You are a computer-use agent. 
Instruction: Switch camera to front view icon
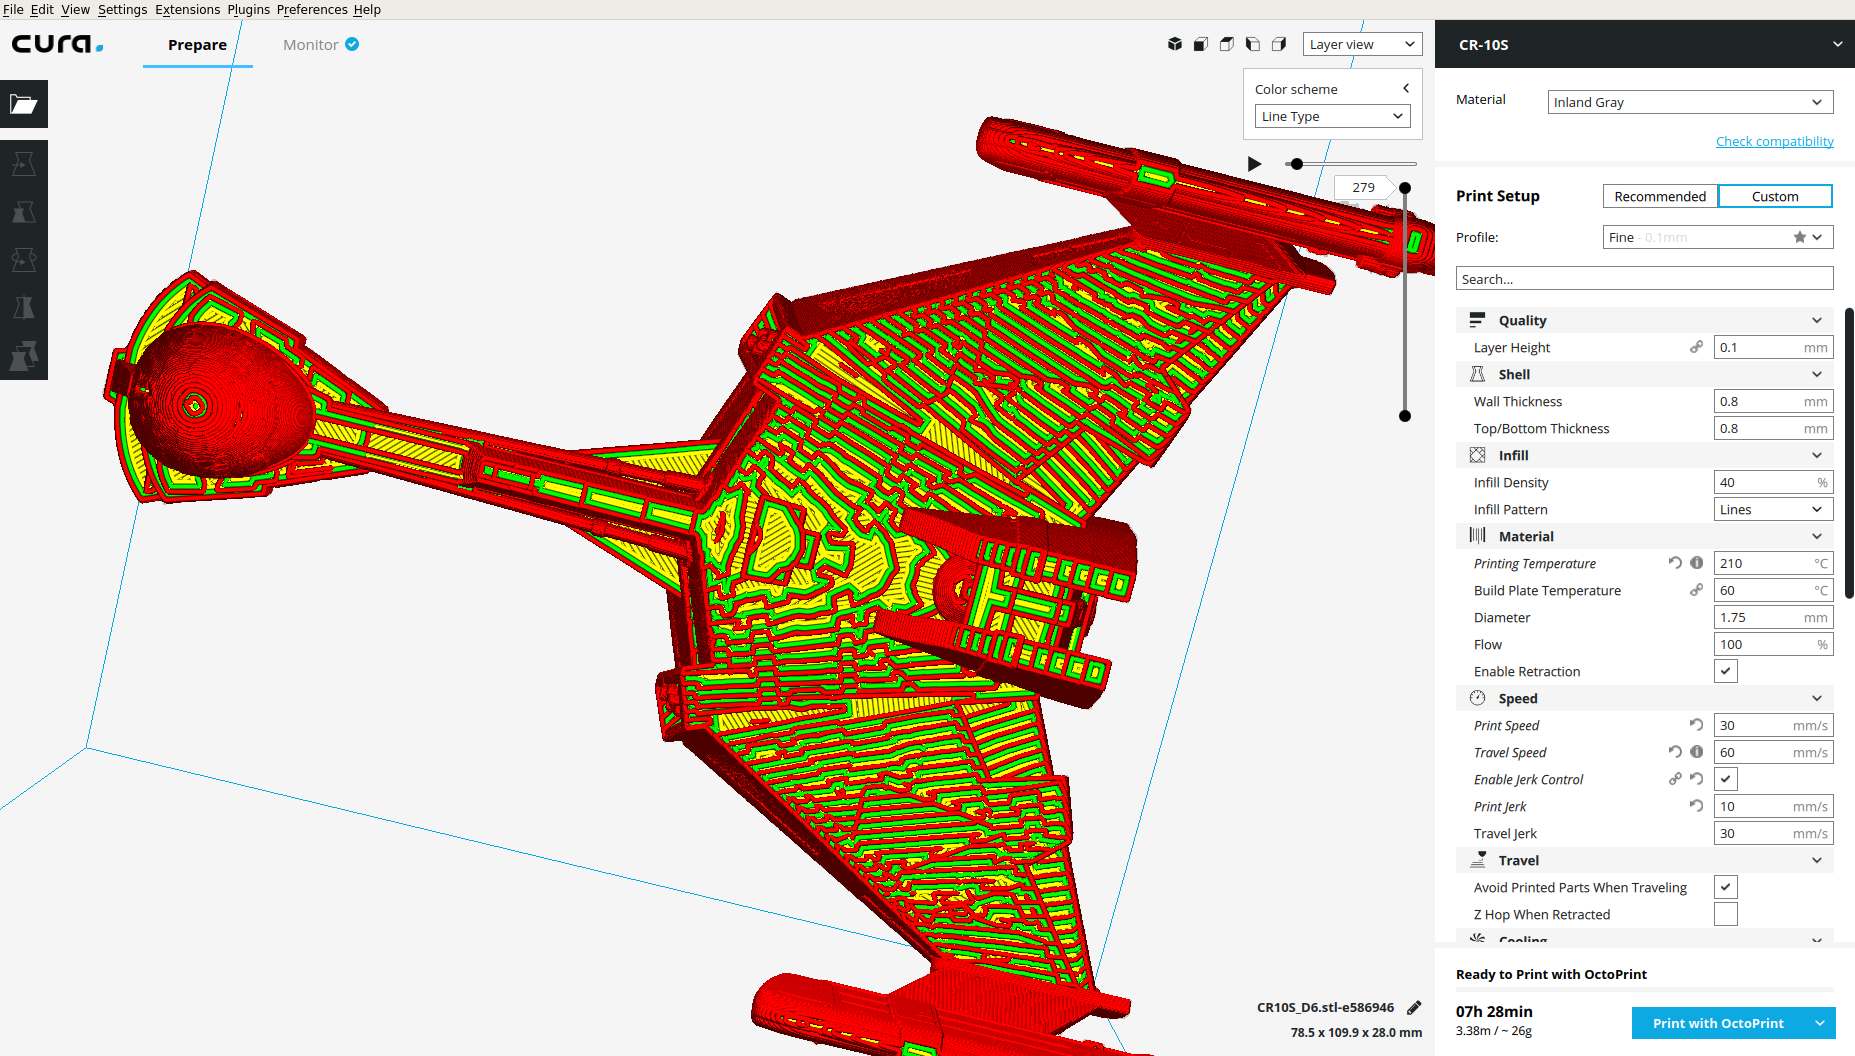point(1201,44)
